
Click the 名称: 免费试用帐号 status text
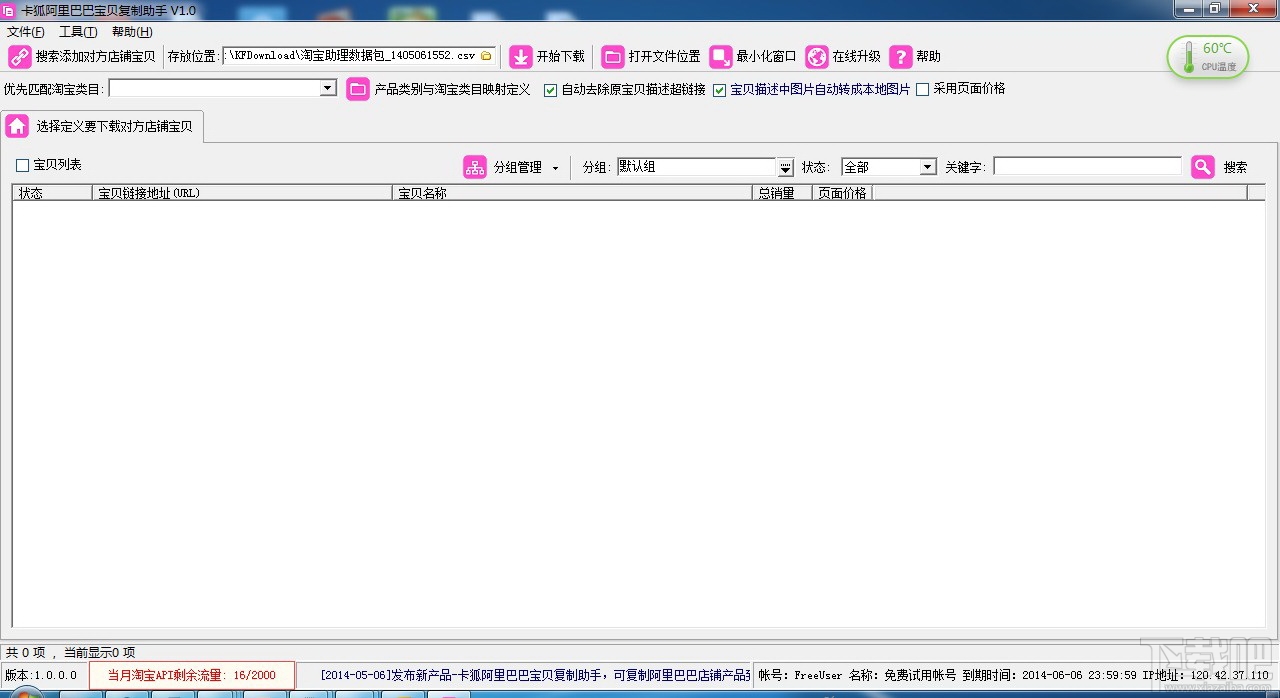(902, 675)
